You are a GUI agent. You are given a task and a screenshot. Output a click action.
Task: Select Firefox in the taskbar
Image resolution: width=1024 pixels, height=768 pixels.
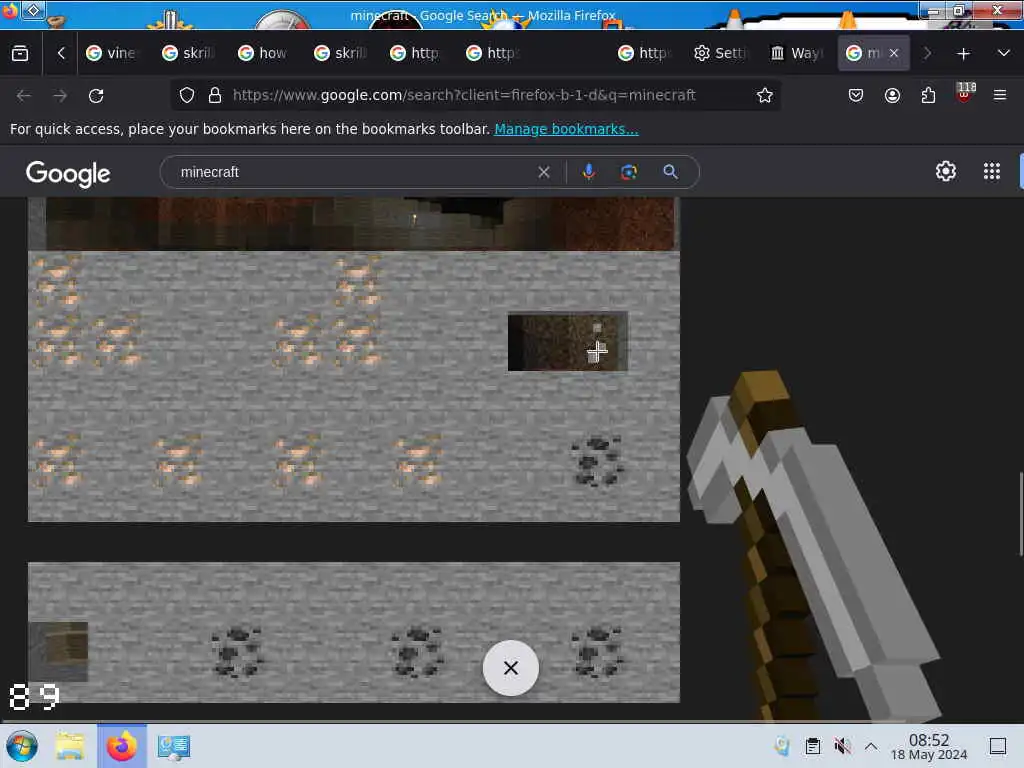click(122, 746)
